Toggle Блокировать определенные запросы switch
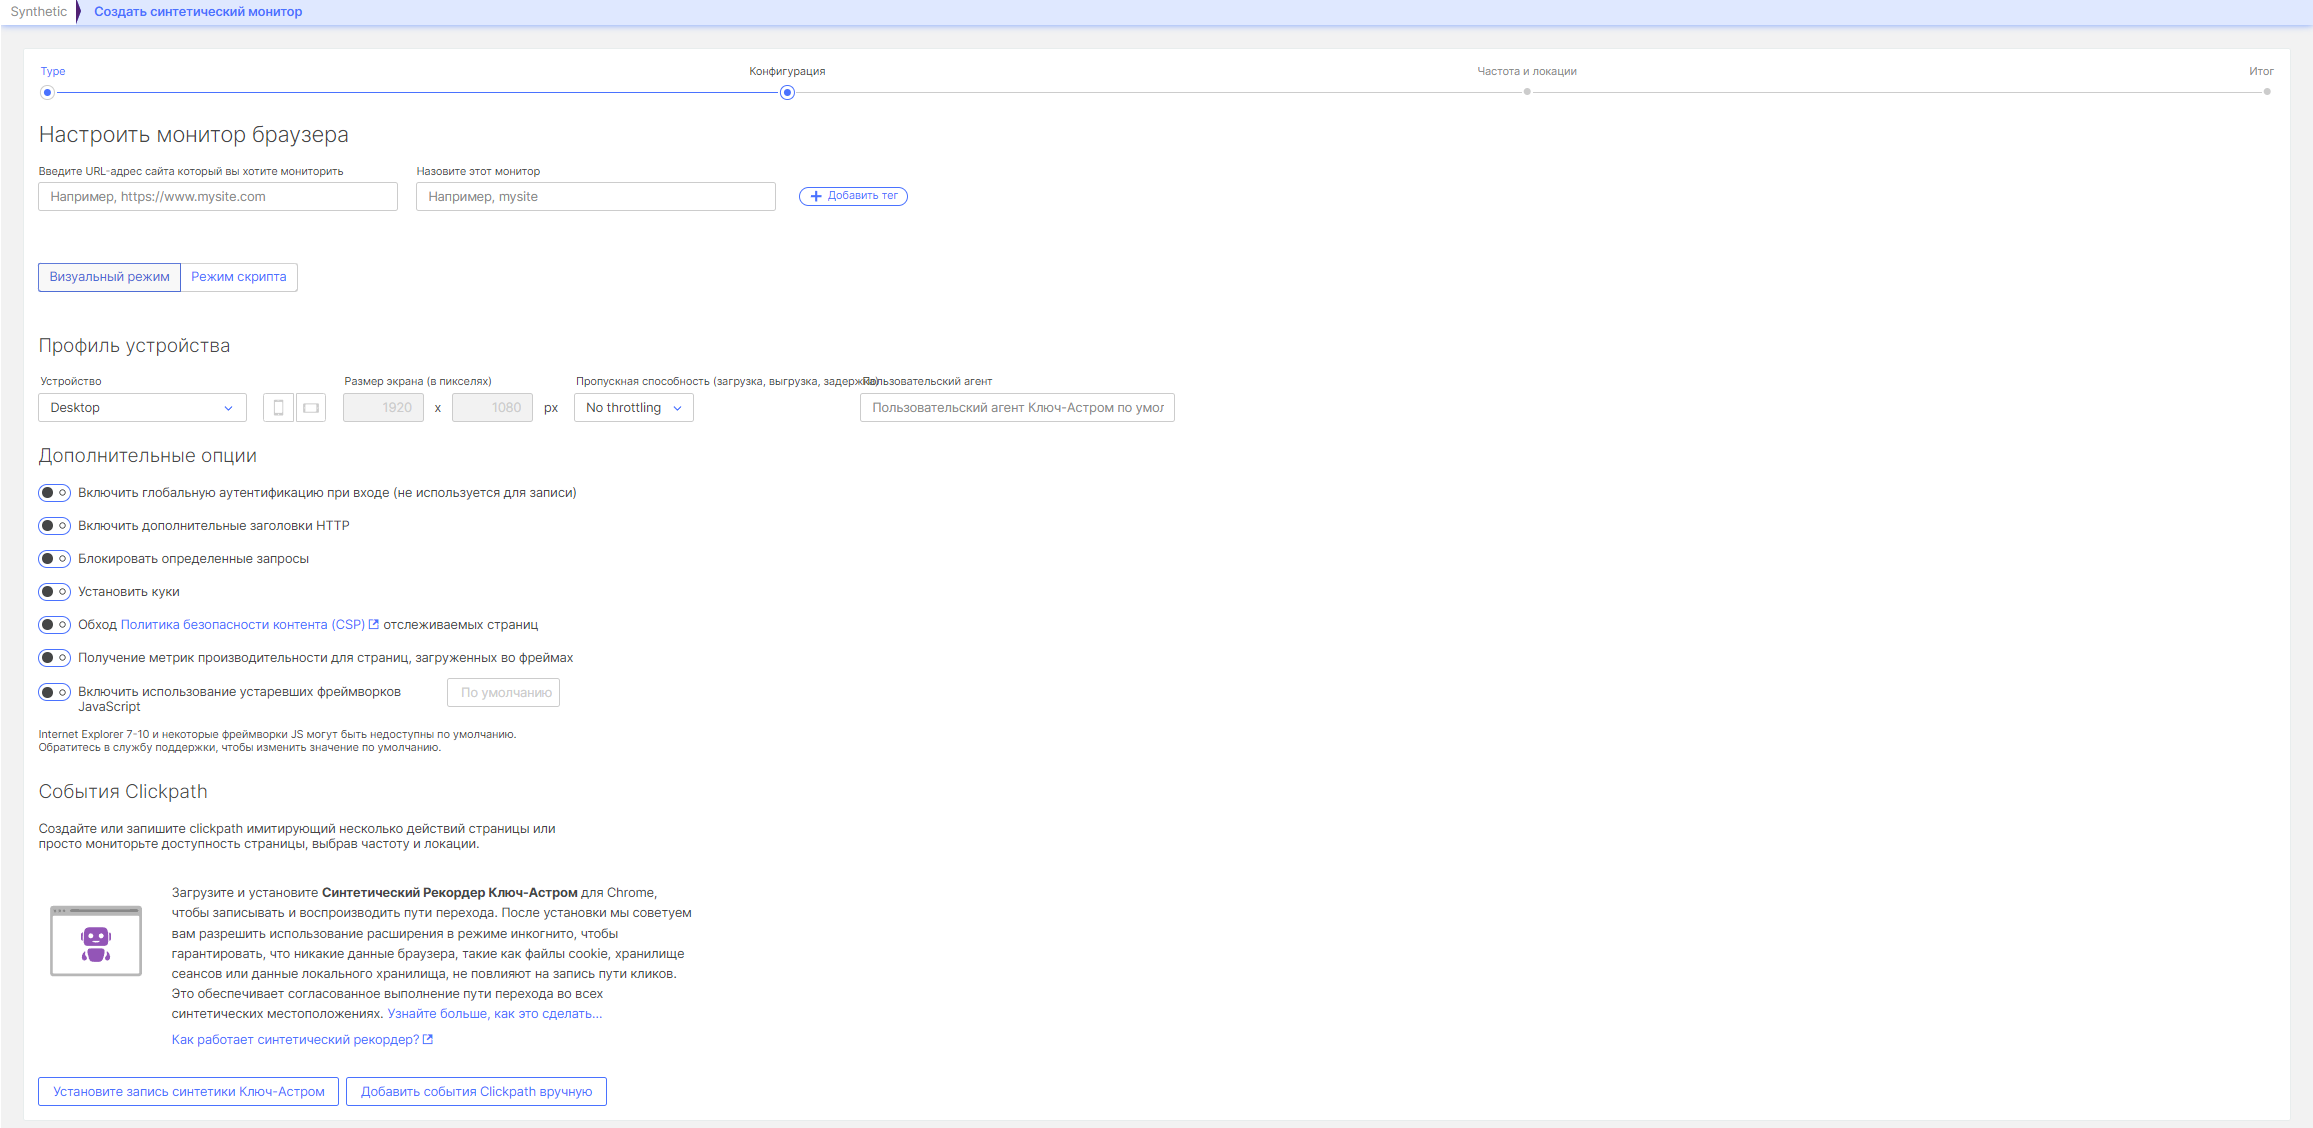 pos(54,559)
